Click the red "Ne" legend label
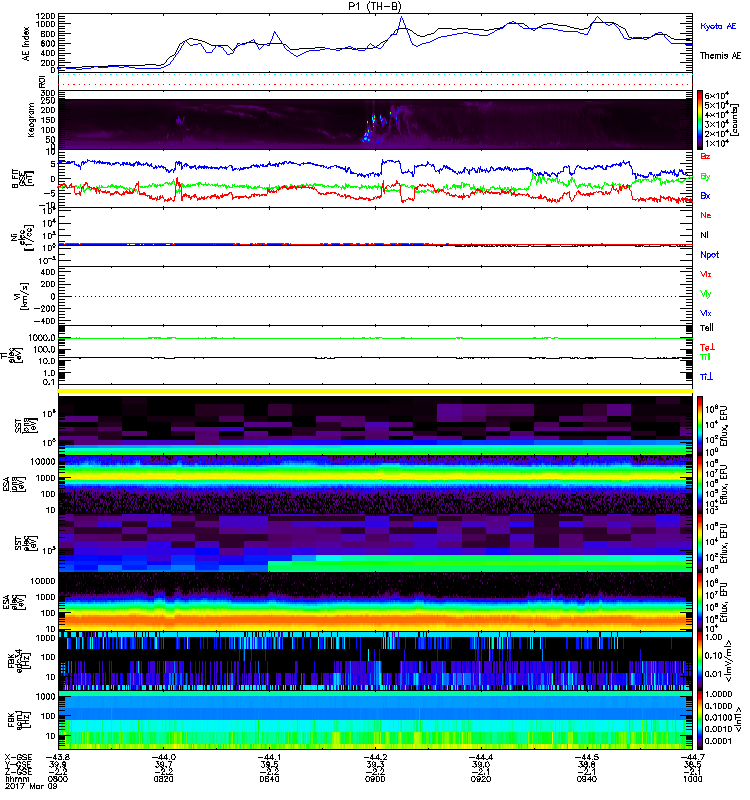The height and width of the screenshot is (800, 750). coord(706,215)
